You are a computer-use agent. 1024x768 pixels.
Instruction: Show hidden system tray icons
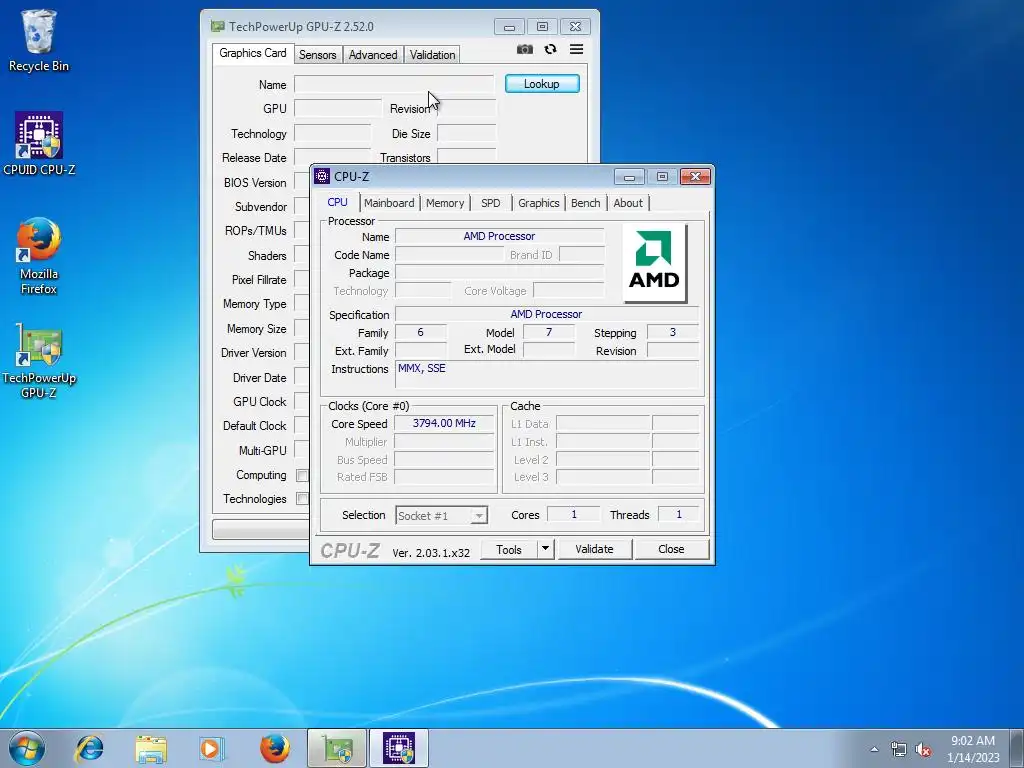[874, 749]
